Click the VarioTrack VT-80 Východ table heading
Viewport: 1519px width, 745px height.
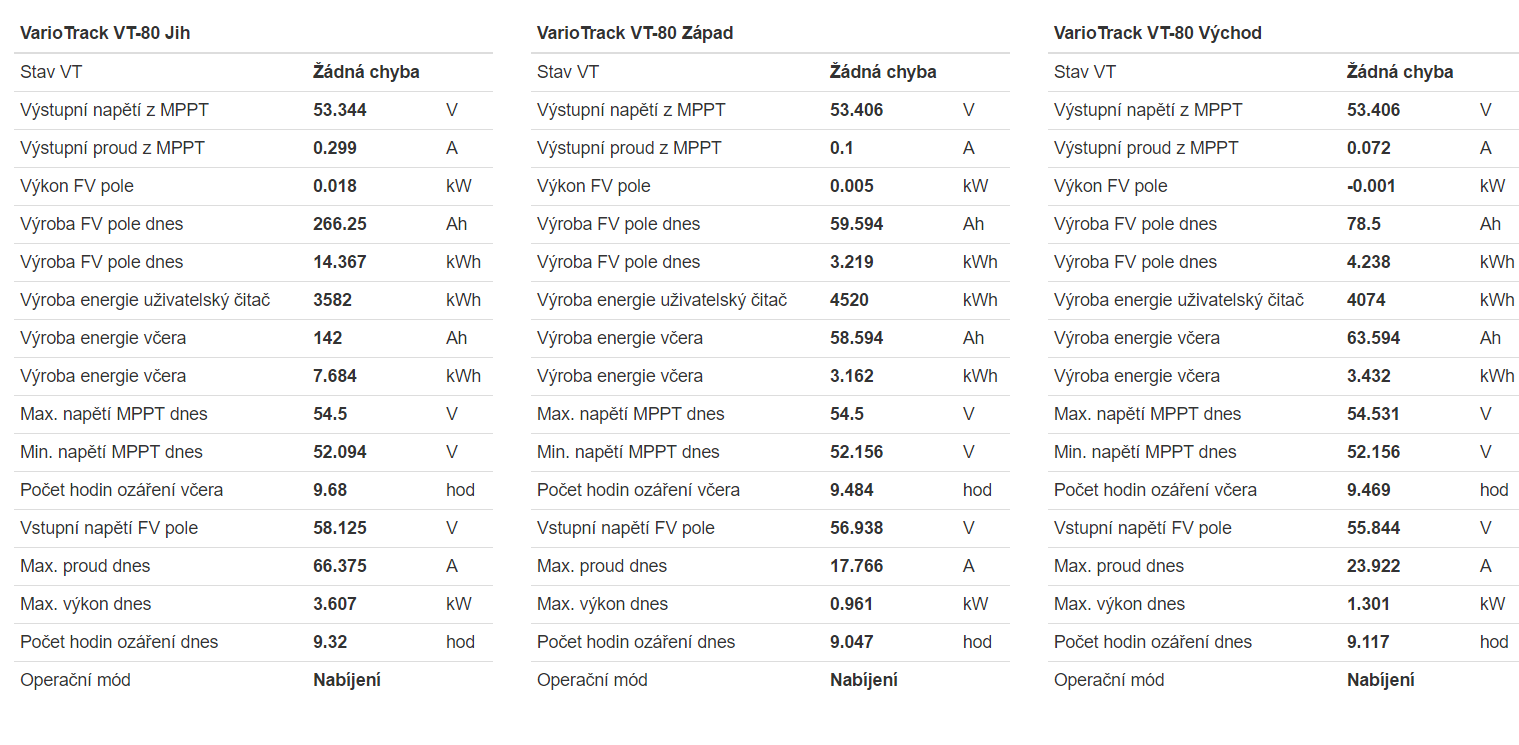coord(1158,33)
